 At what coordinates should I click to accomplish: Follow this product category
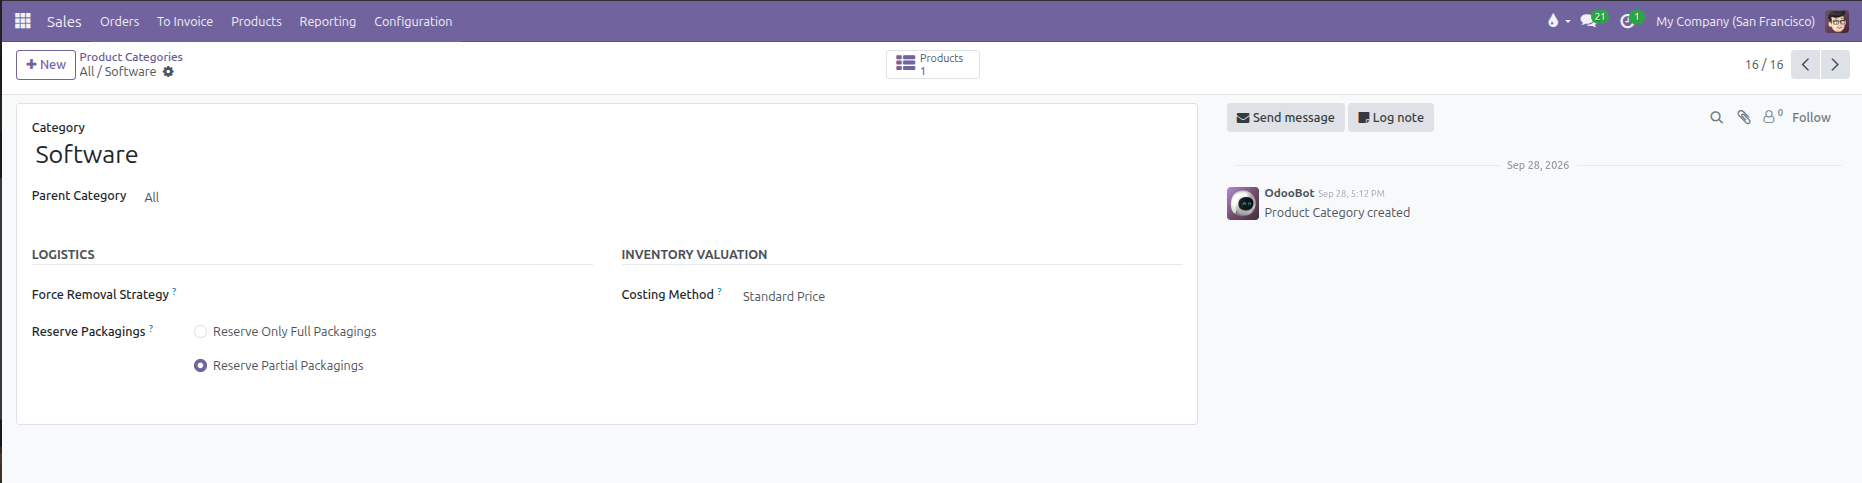[x=1811, y=118]
